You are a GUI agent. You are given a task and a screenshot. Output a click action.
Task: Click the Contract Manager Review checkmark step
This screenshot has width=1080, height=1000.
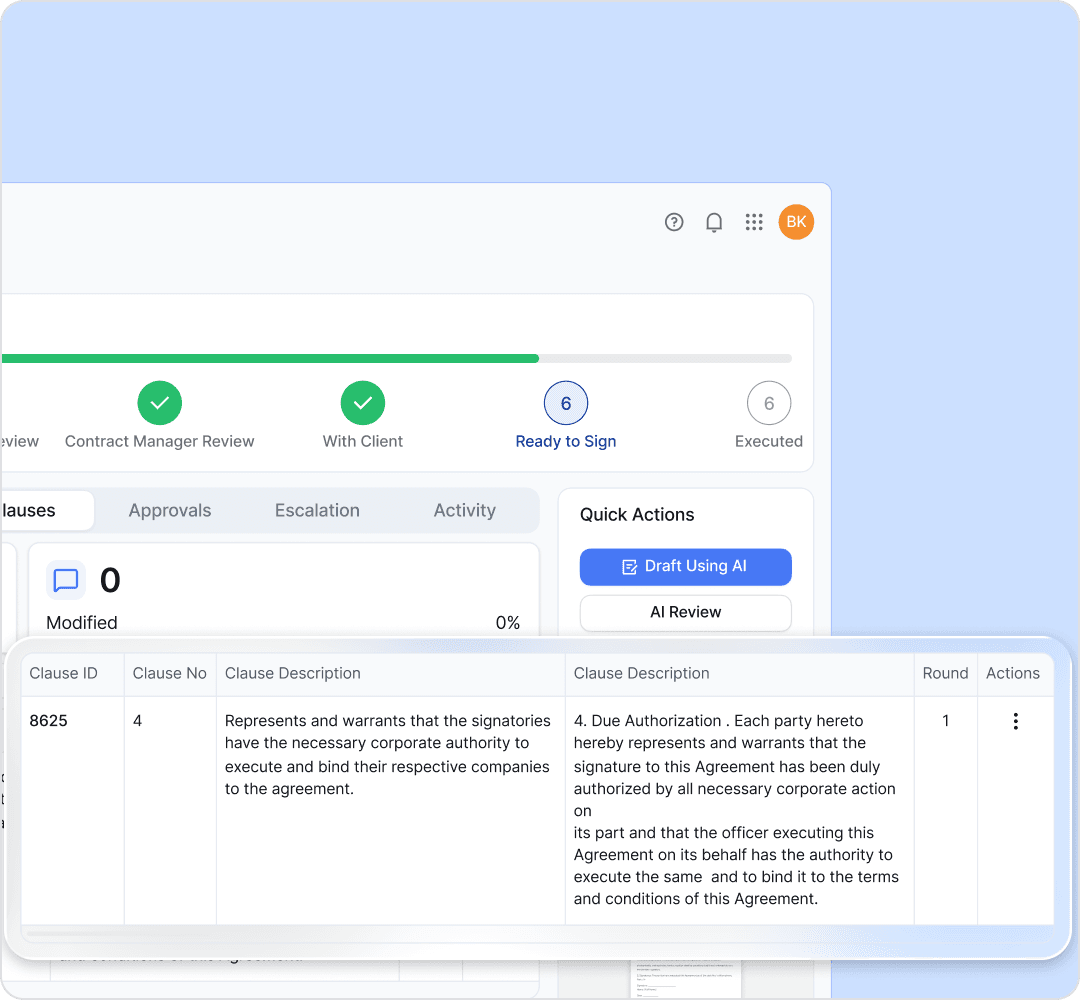tap(160, 403)
